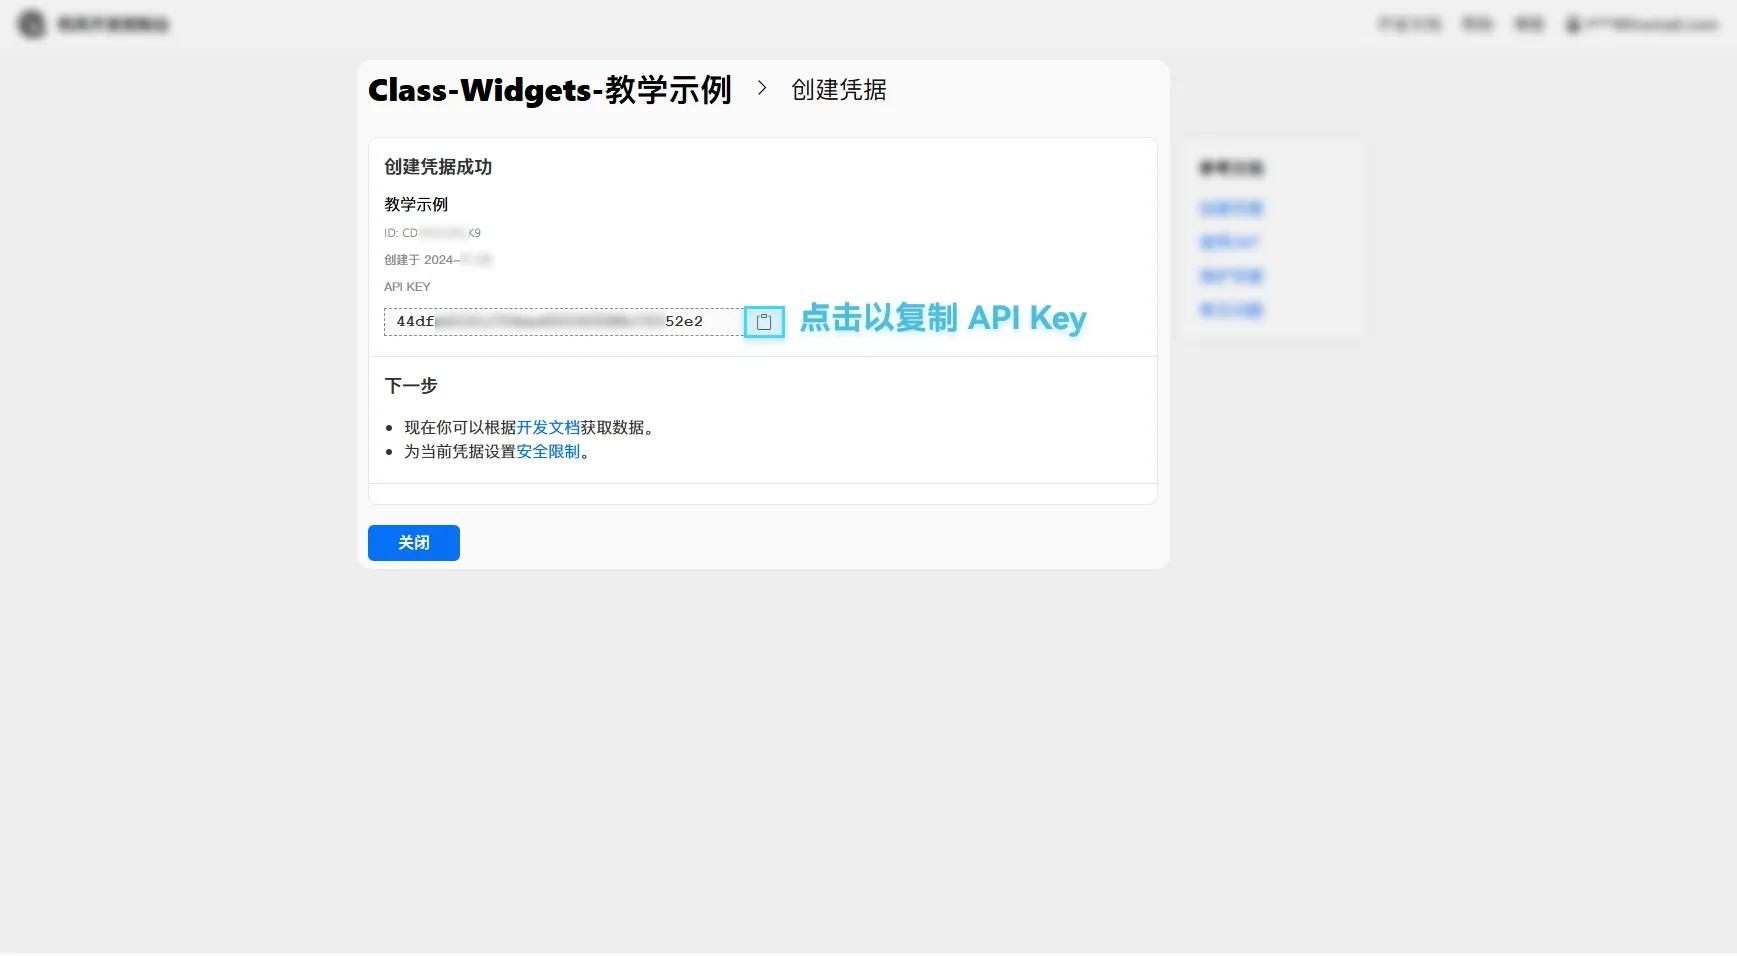Click the developer platform logo
The width and height of the screenshot is (1737, 956).
pos(31,23)
